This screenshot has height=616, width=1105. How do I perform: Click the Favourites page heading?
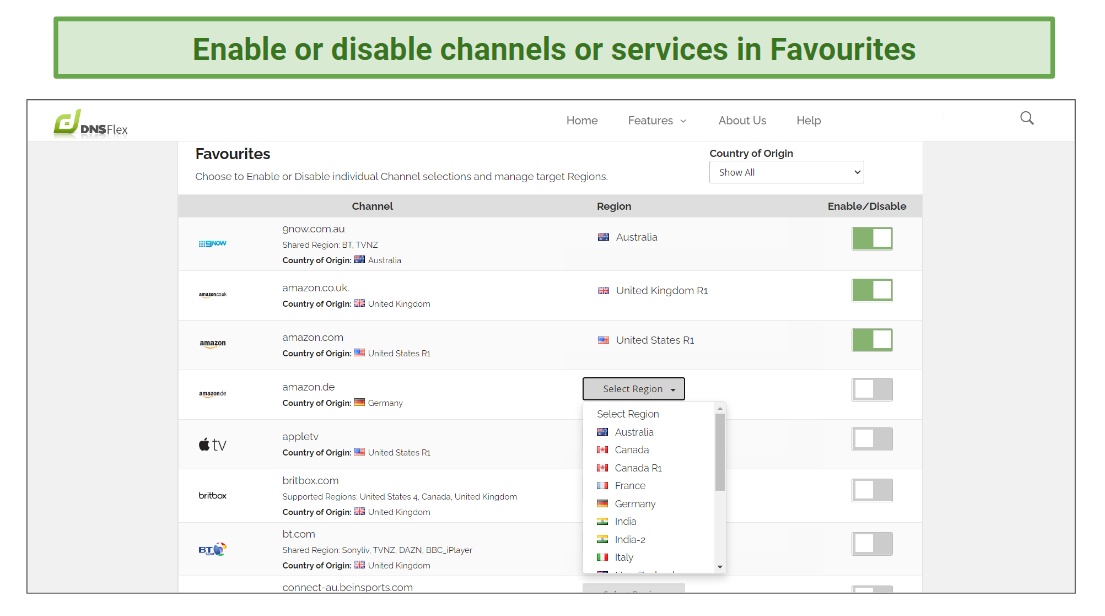[233, 154]
